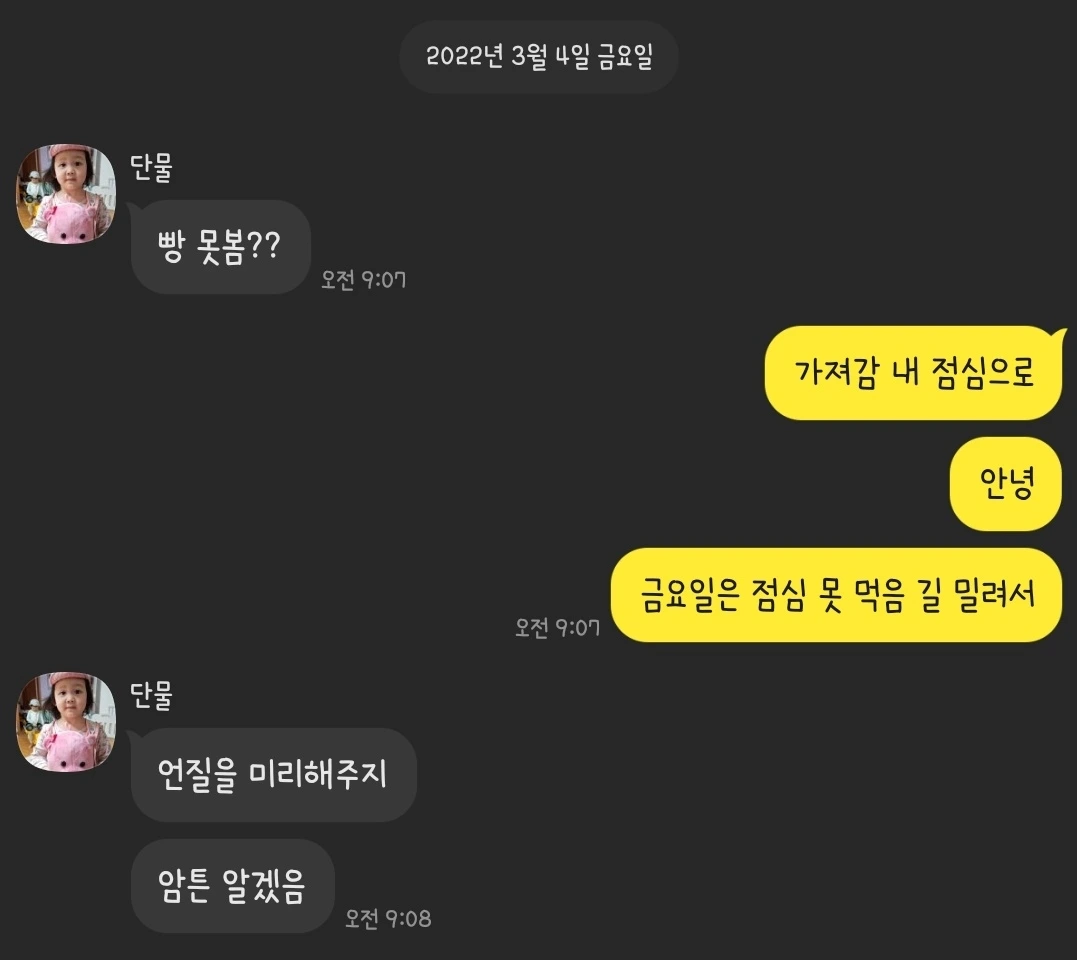Select the 암튼 알겠음 message bubble

click(x=232, y=886)
